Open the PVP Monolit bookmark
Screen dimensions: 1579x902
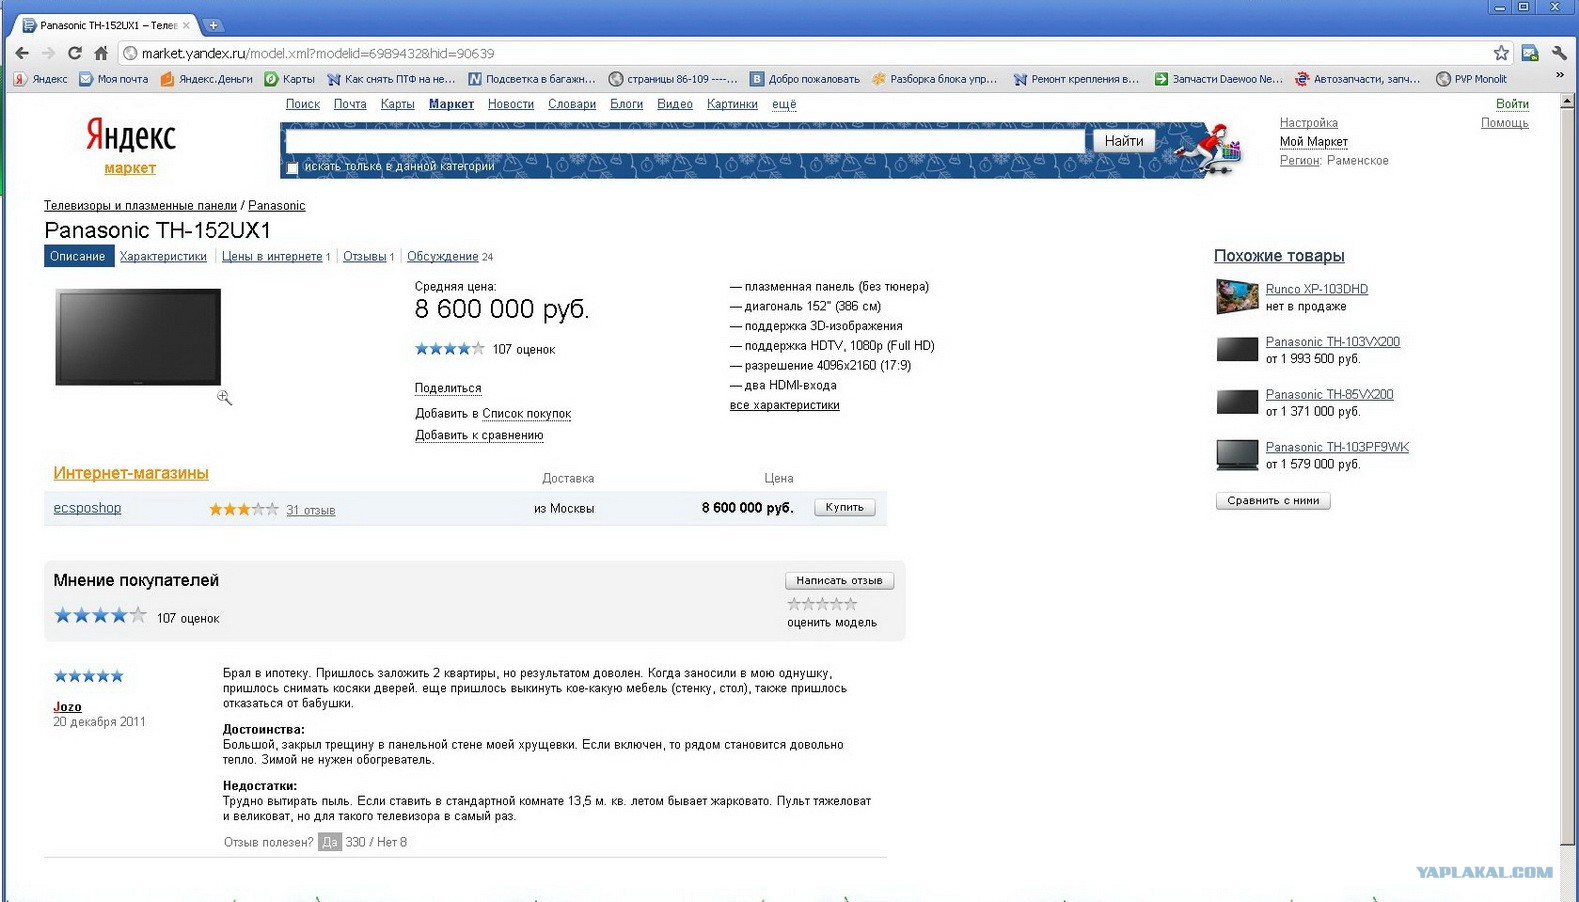(1472, 79)
